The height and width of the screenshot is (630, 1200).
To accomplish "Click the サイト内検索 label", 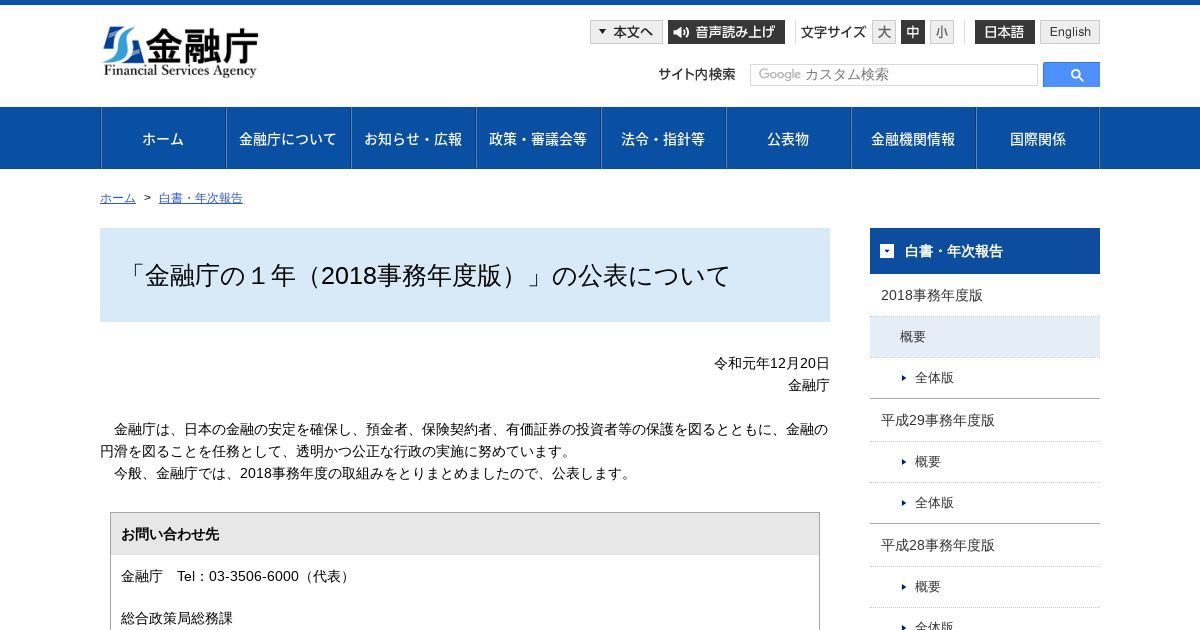I will click(x=697, y=74).
